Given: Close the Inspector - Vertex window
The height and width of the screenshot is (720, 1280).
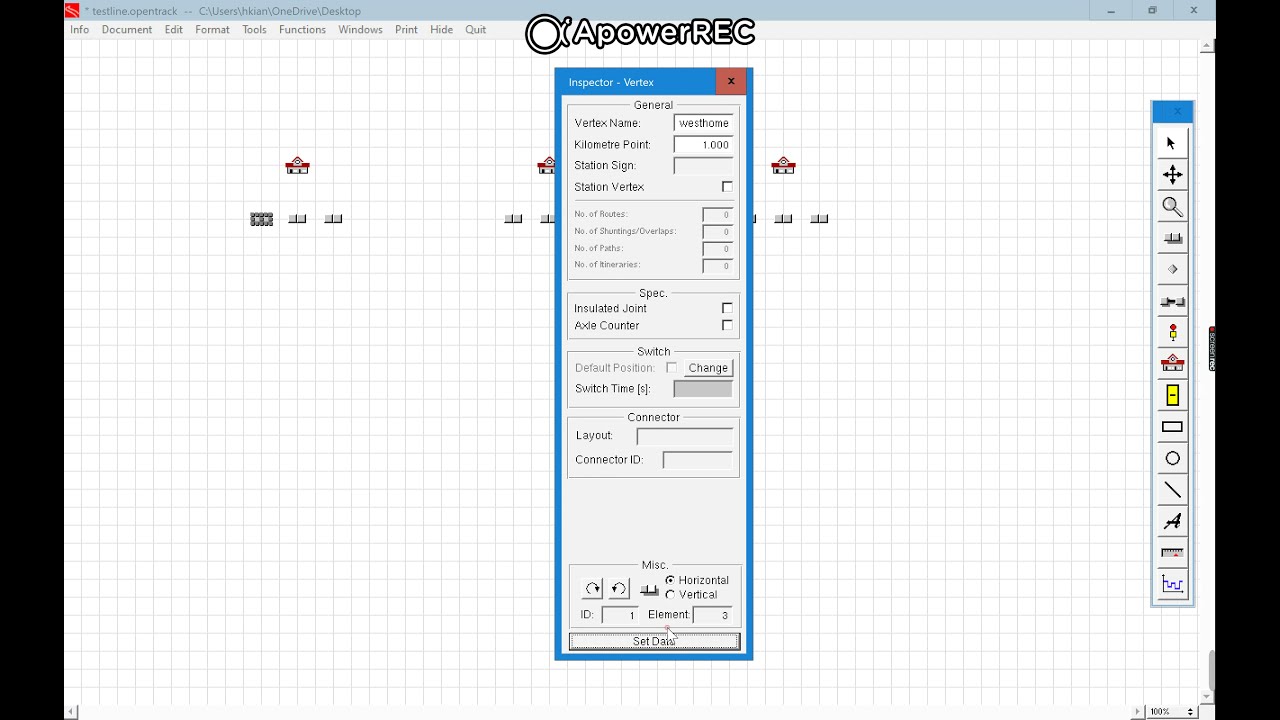Looking at the screenshot, I should point(731,82).
